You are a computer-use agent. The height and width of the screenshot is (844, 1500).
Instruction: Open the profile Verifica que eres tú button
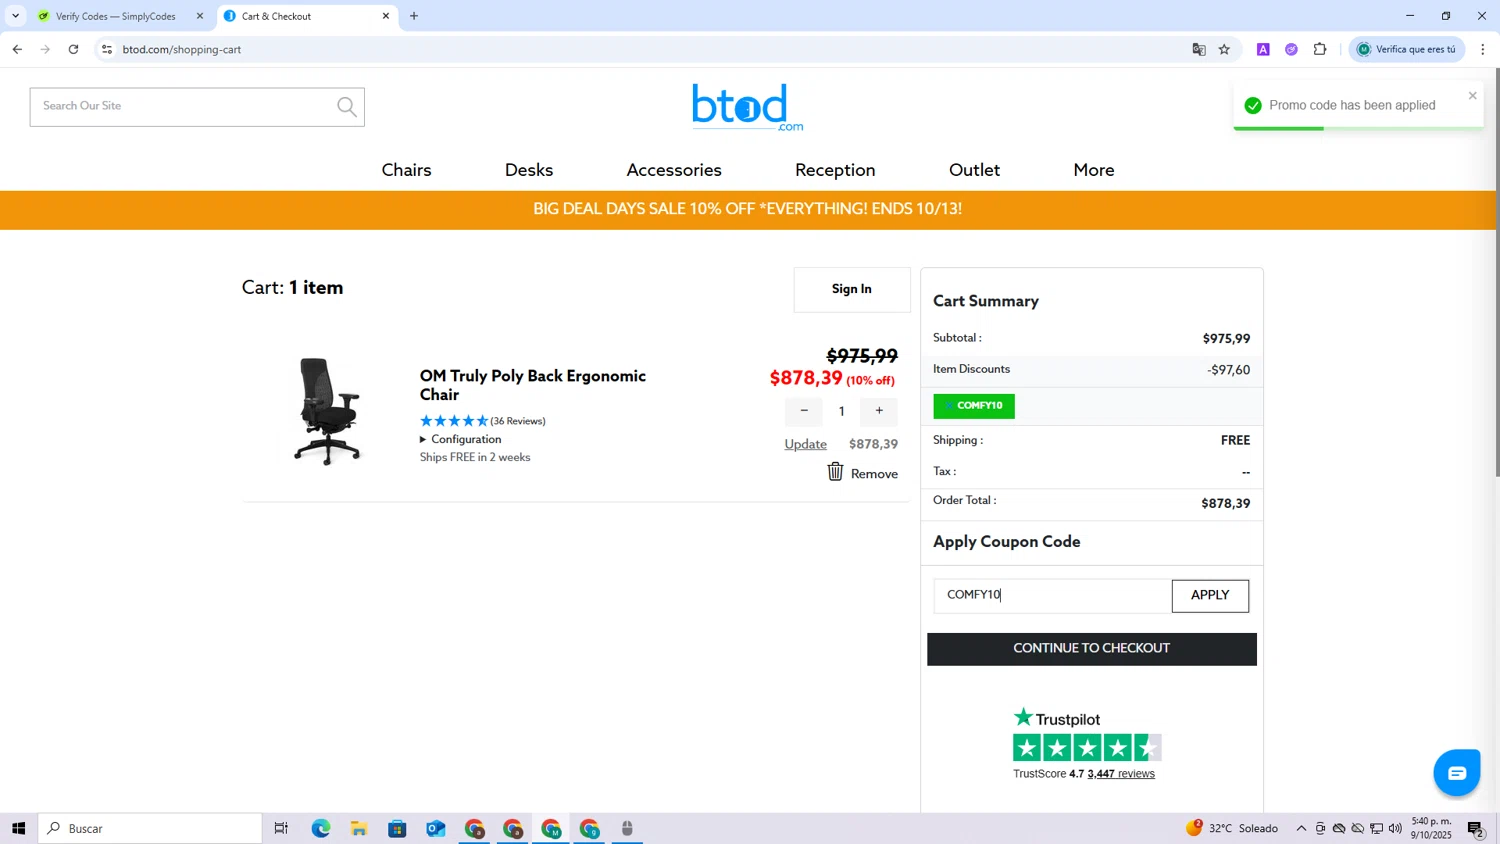[x=1406, y=49]
